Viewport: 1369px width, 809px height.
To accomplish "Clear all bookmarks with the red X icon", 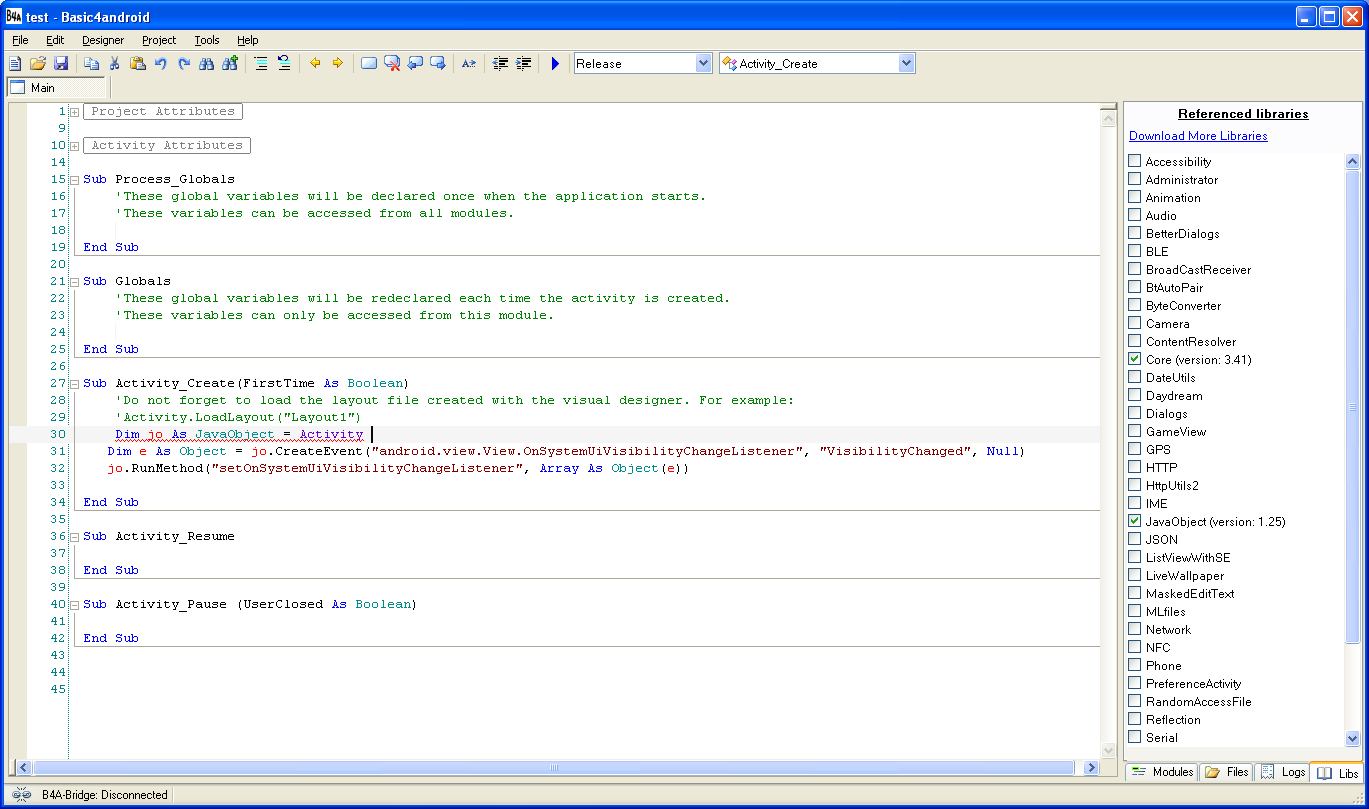I will (392, 63).
